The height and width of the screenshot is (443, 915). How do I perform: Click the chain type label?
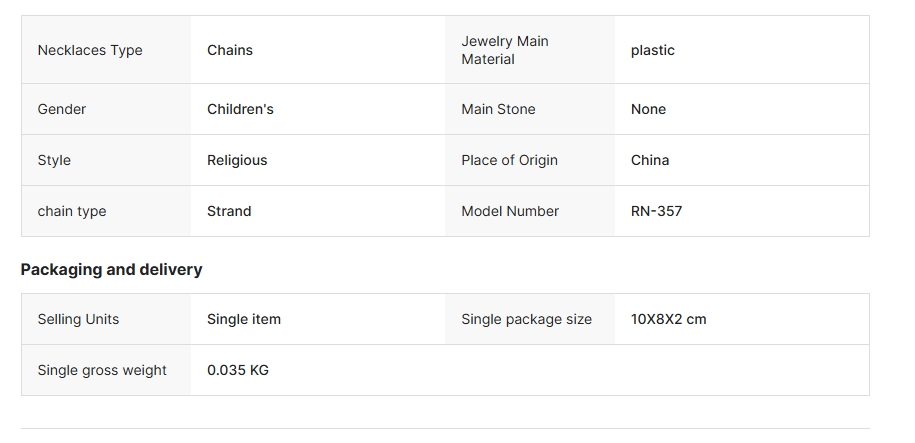click(72, 211)
